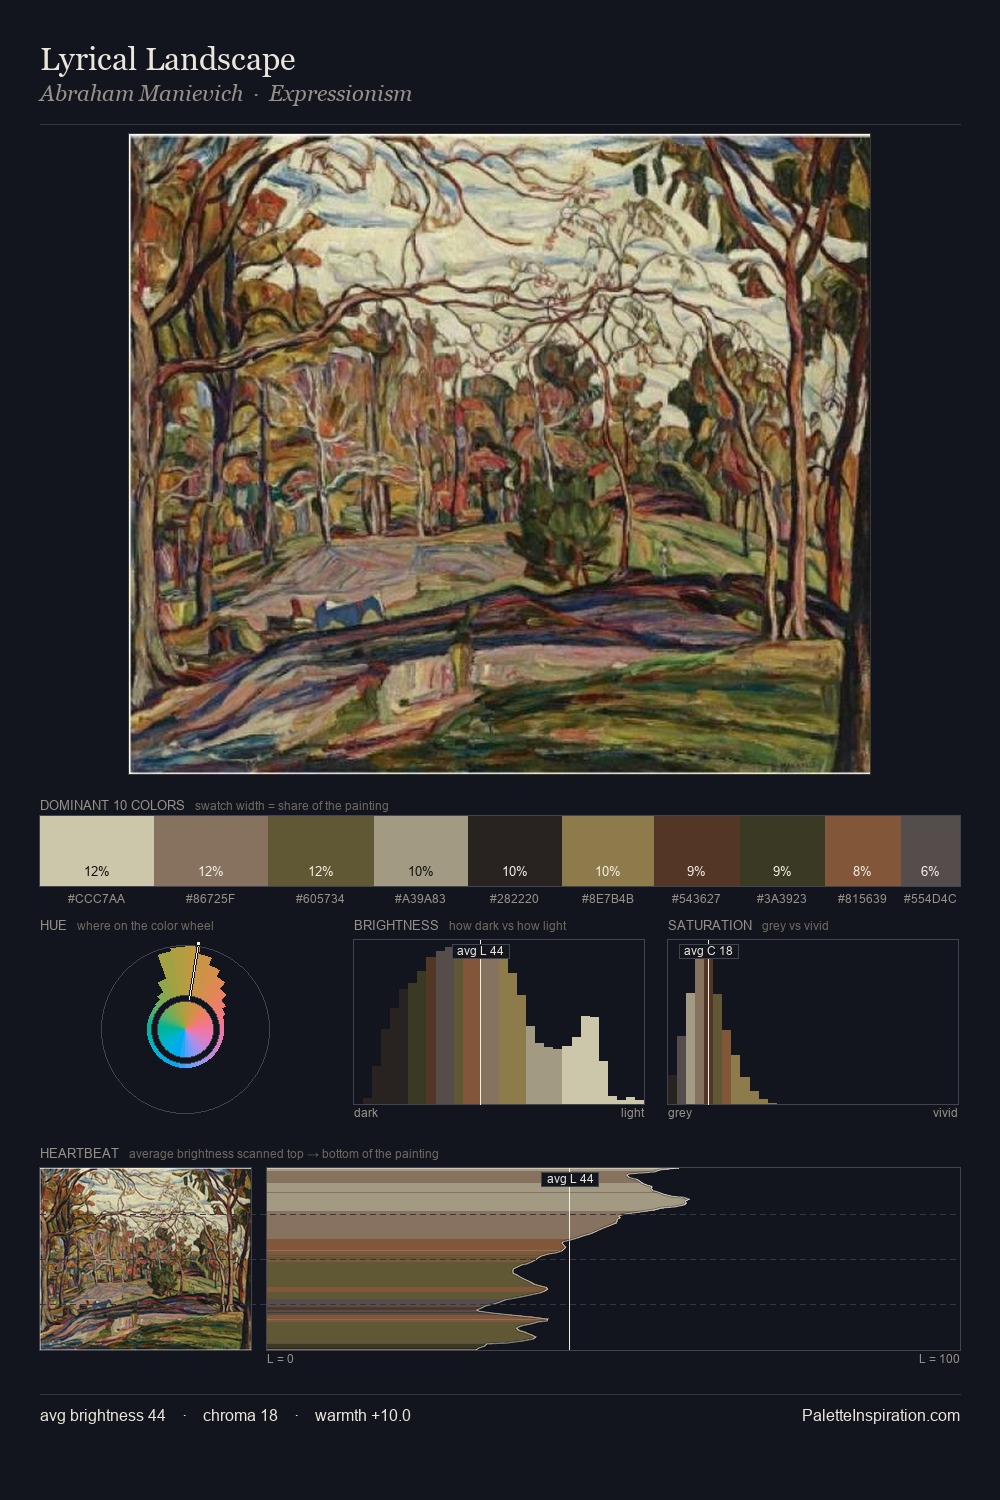Click the HUE section heading
Screen dimensions: 1000x1500
[x=53, y=925]
